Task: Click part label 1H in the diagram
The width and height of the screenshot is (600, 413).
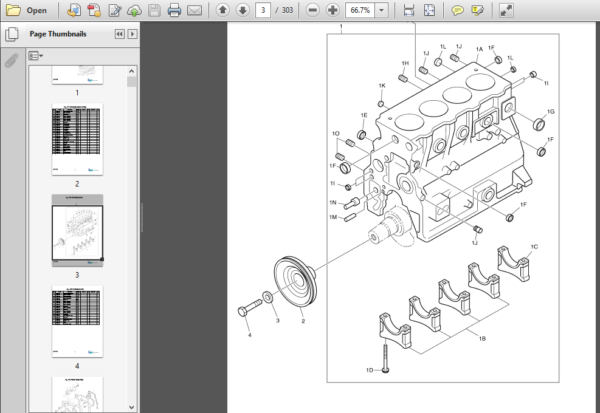Action: [405, 63]
